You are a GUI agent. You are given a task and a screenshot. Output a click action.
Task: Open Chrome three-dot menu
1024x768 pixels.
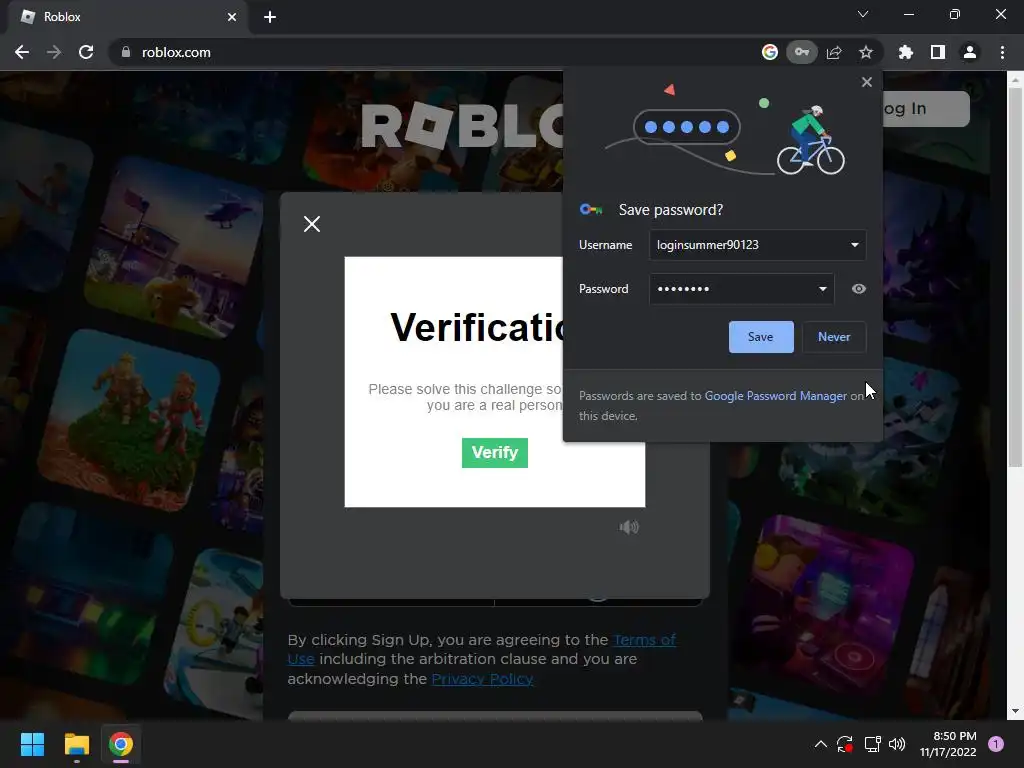[x=1002, y=52]
